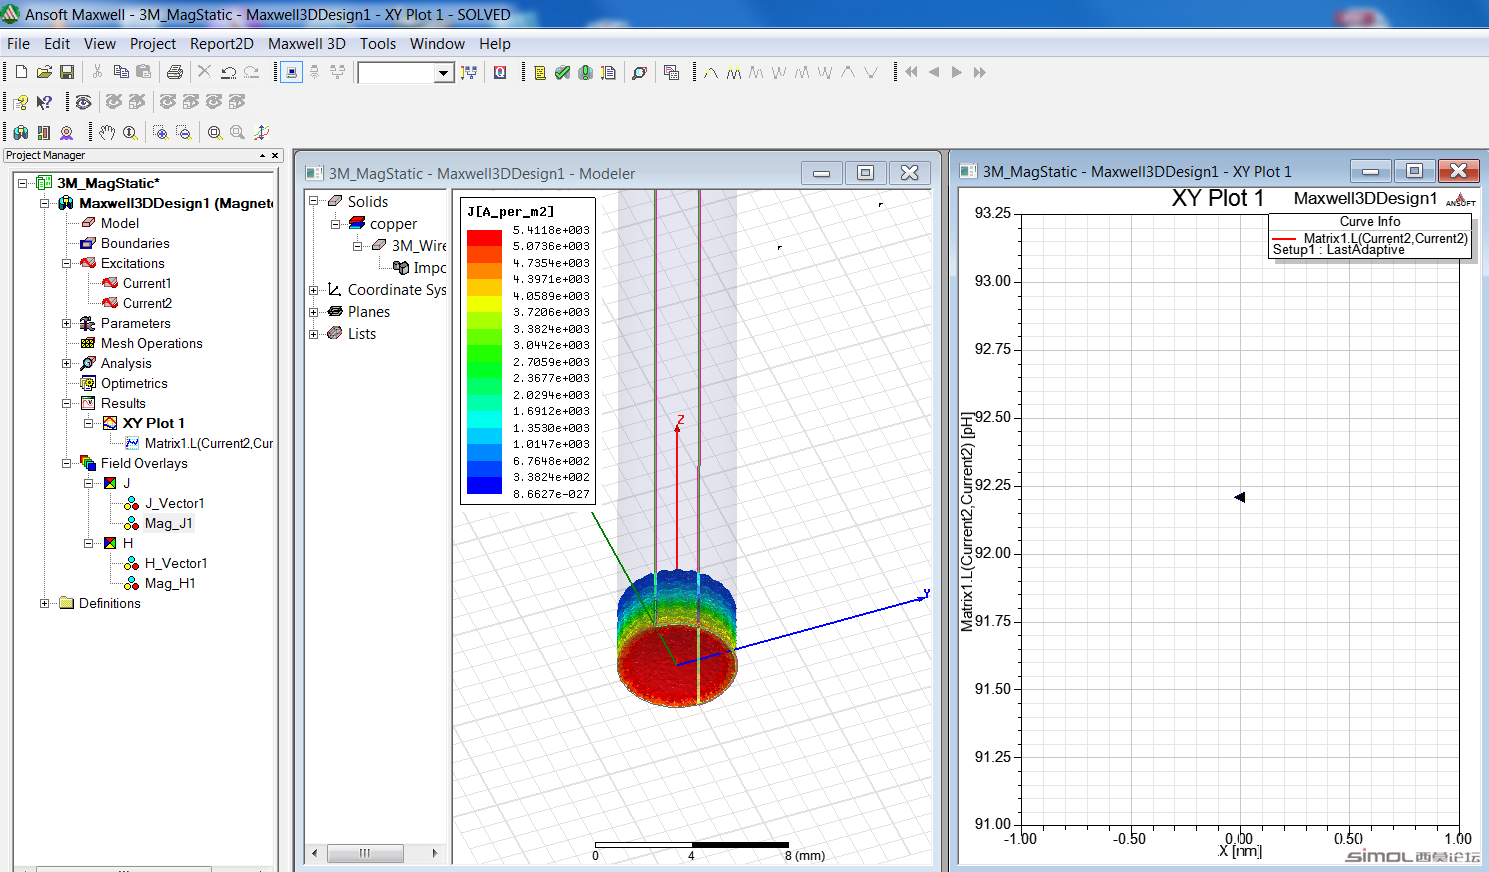
Task: Click the eye visibility icon in the toolbar
Action: click(x=84, y=102)
